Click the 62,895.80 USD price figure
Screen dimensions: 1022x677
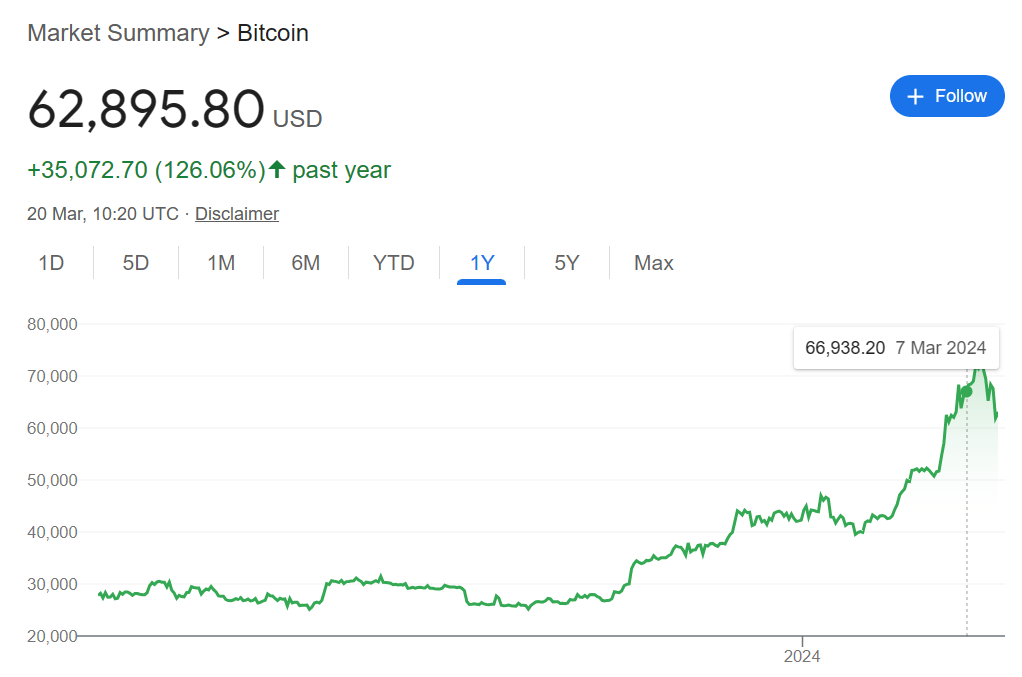tap(175, 109)
